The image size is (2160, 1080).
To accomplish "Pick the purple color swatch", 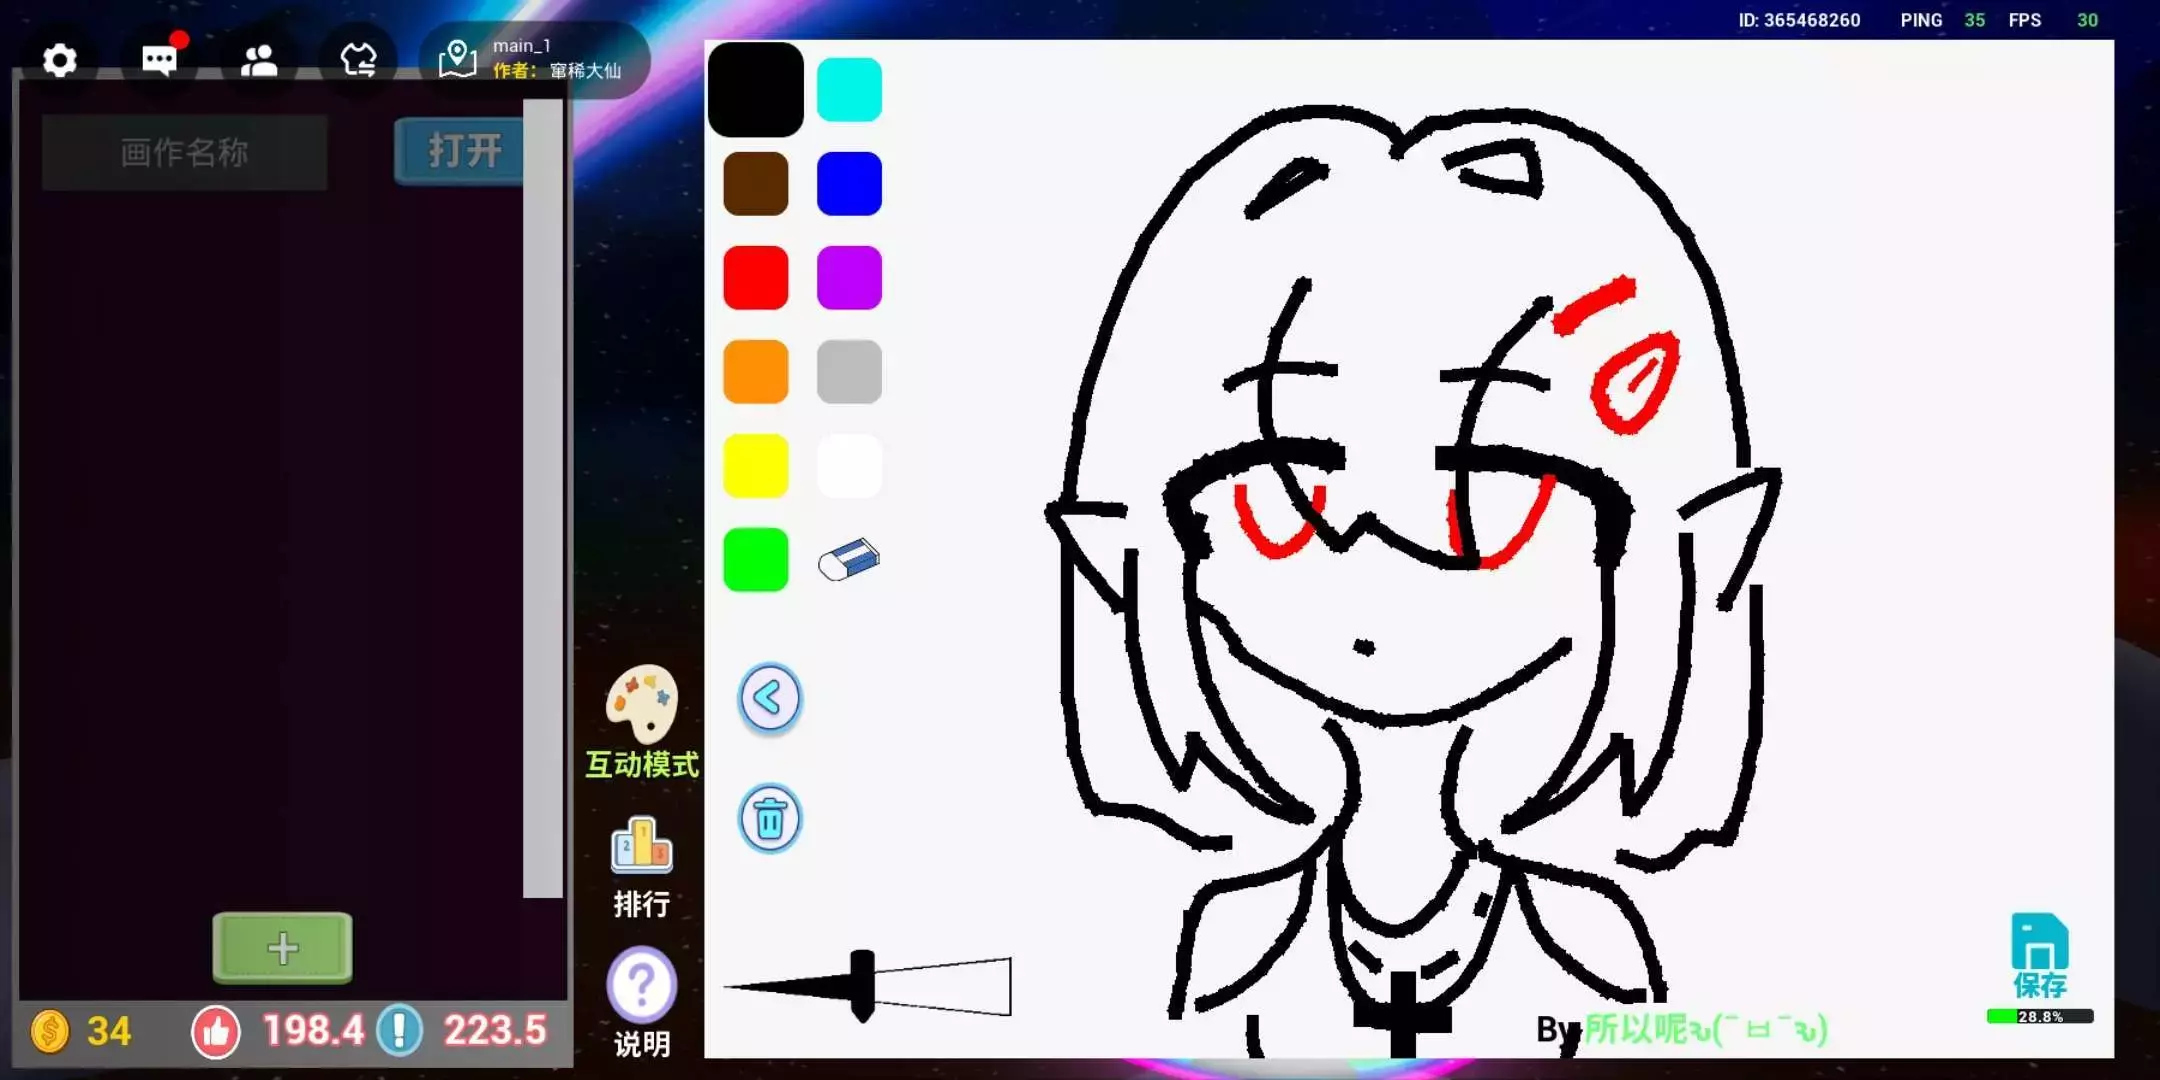I will pos(849,278).
